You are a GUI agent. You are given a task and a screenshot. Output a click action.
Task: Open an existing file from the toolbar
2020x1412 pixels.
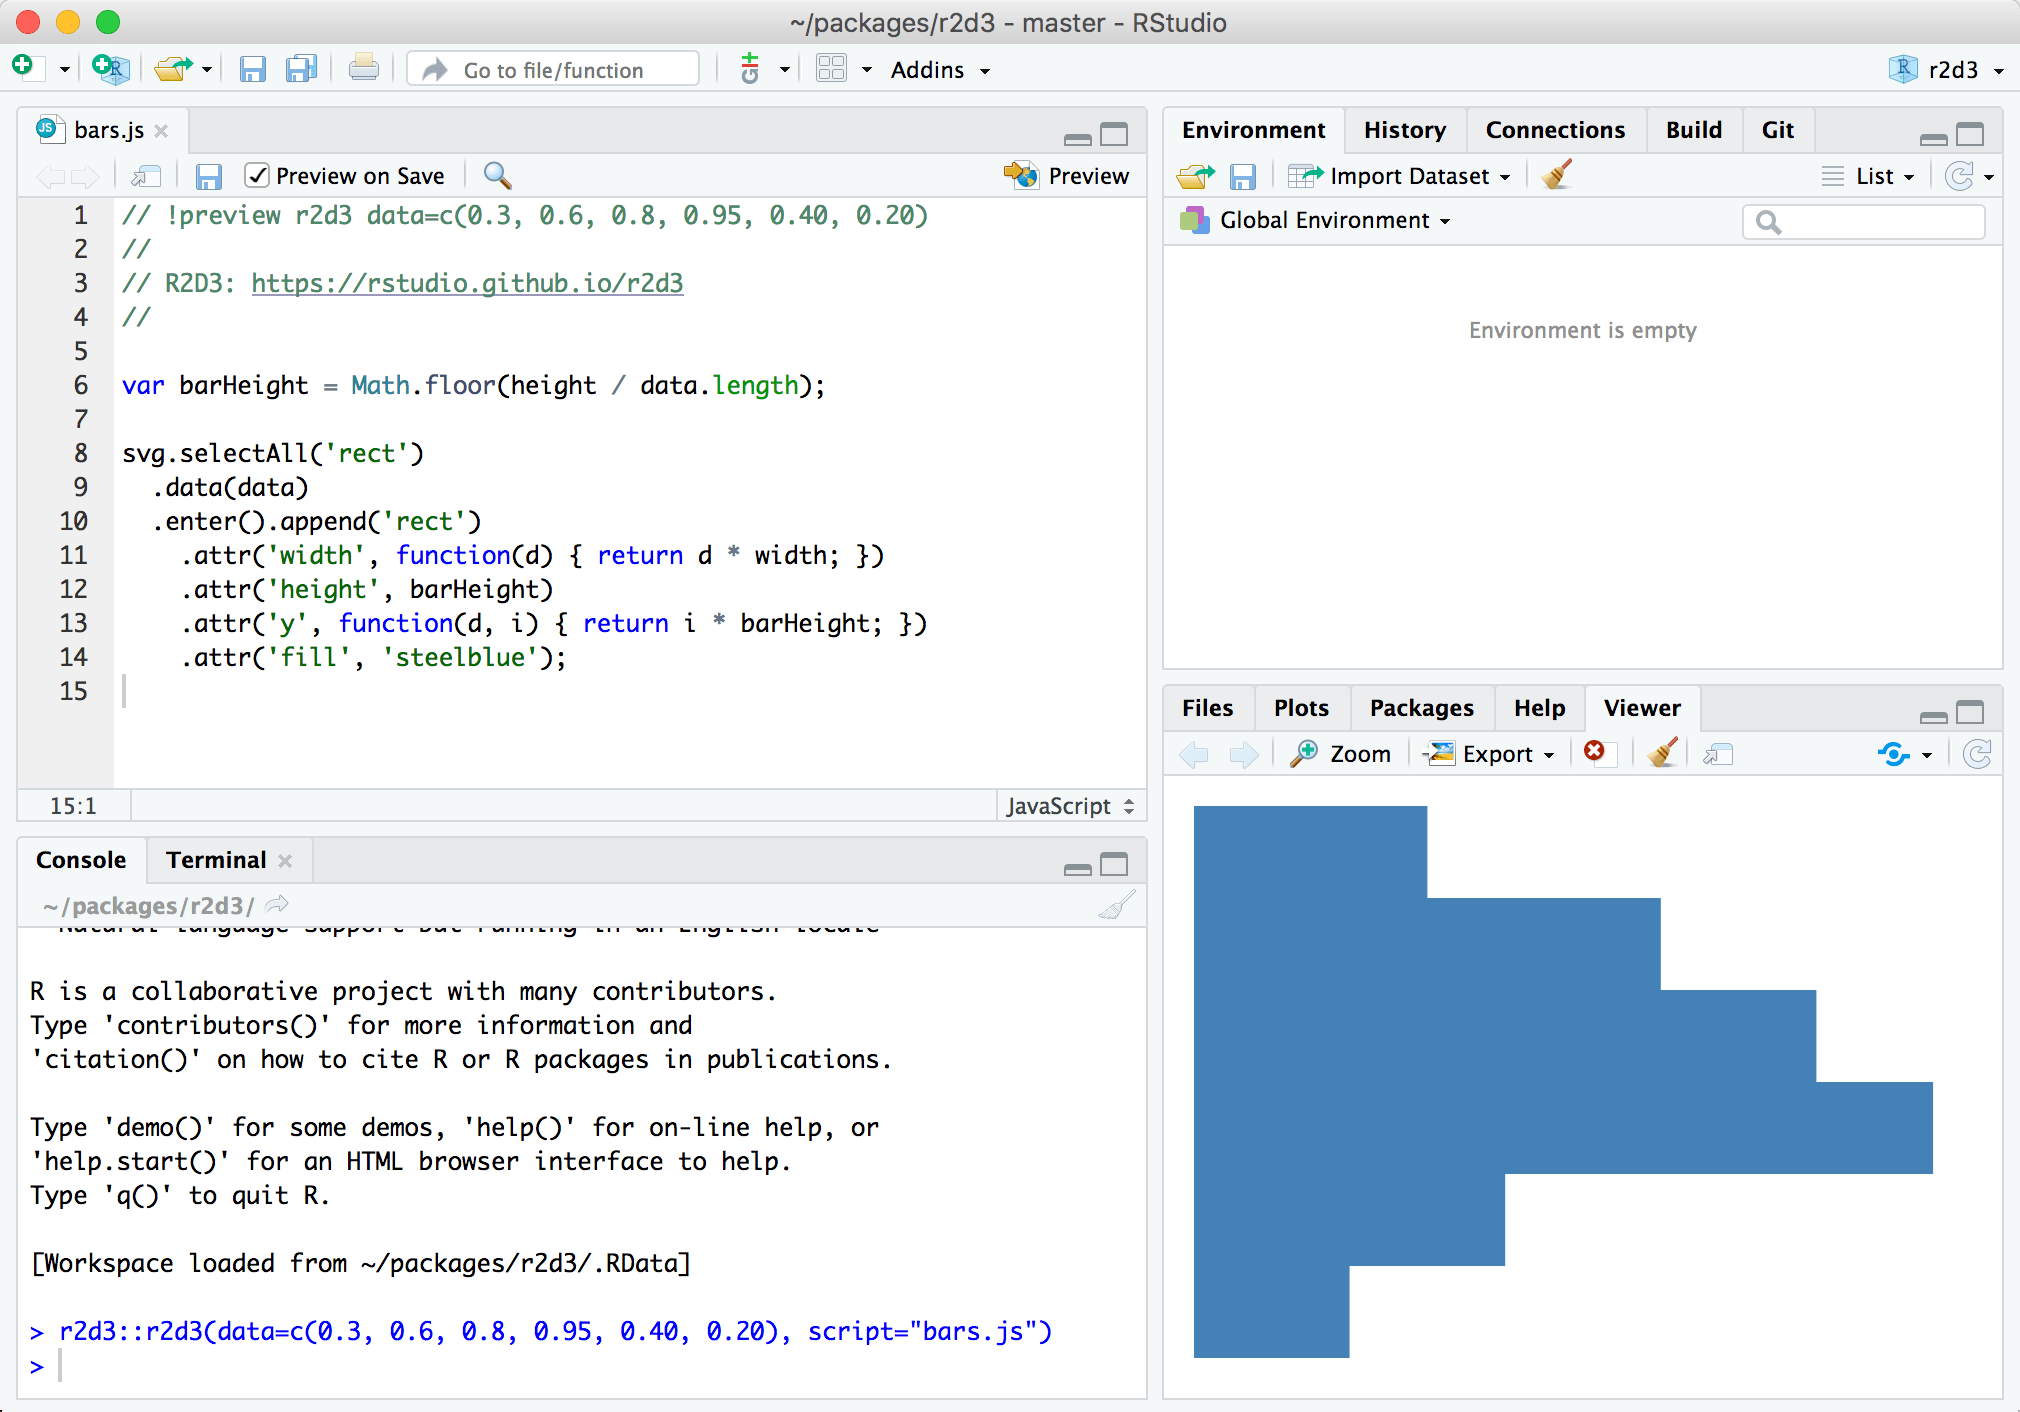pos(170,68)
